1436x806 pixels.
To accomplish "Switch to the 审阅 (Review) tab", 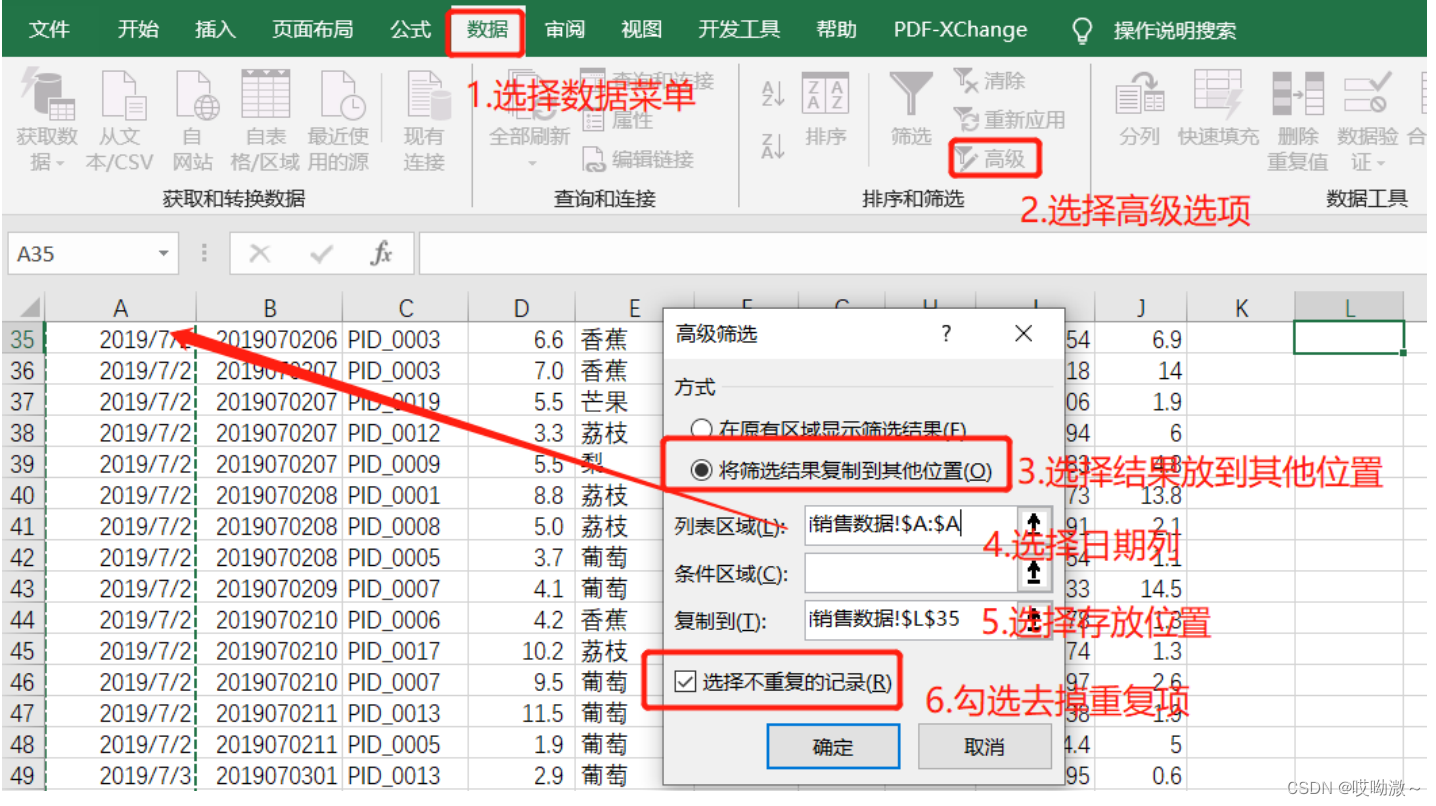I will tap(565, 30).
